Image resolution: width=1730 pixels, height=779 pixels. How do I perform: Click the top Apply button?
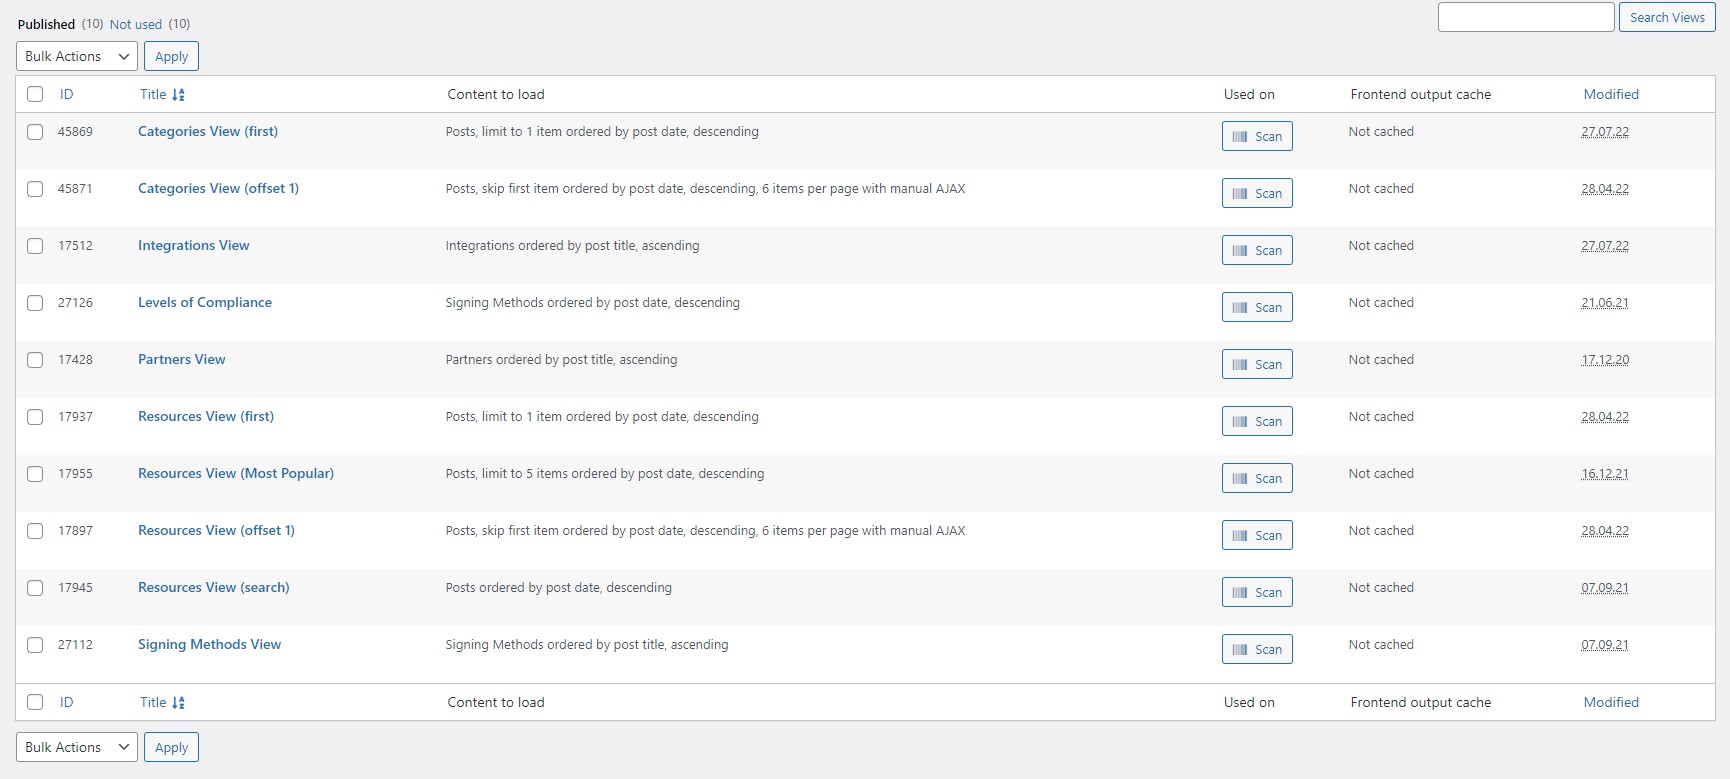[171, 56]
